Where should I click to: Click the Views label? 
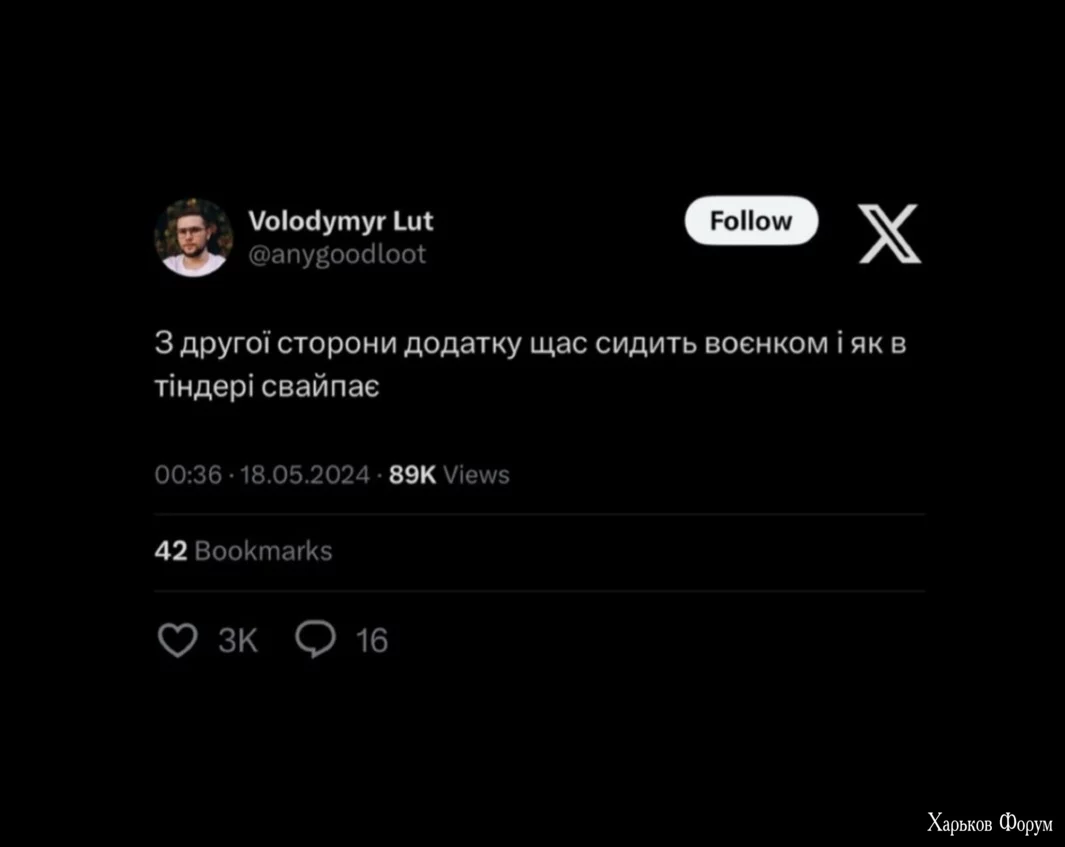[476, 475]
